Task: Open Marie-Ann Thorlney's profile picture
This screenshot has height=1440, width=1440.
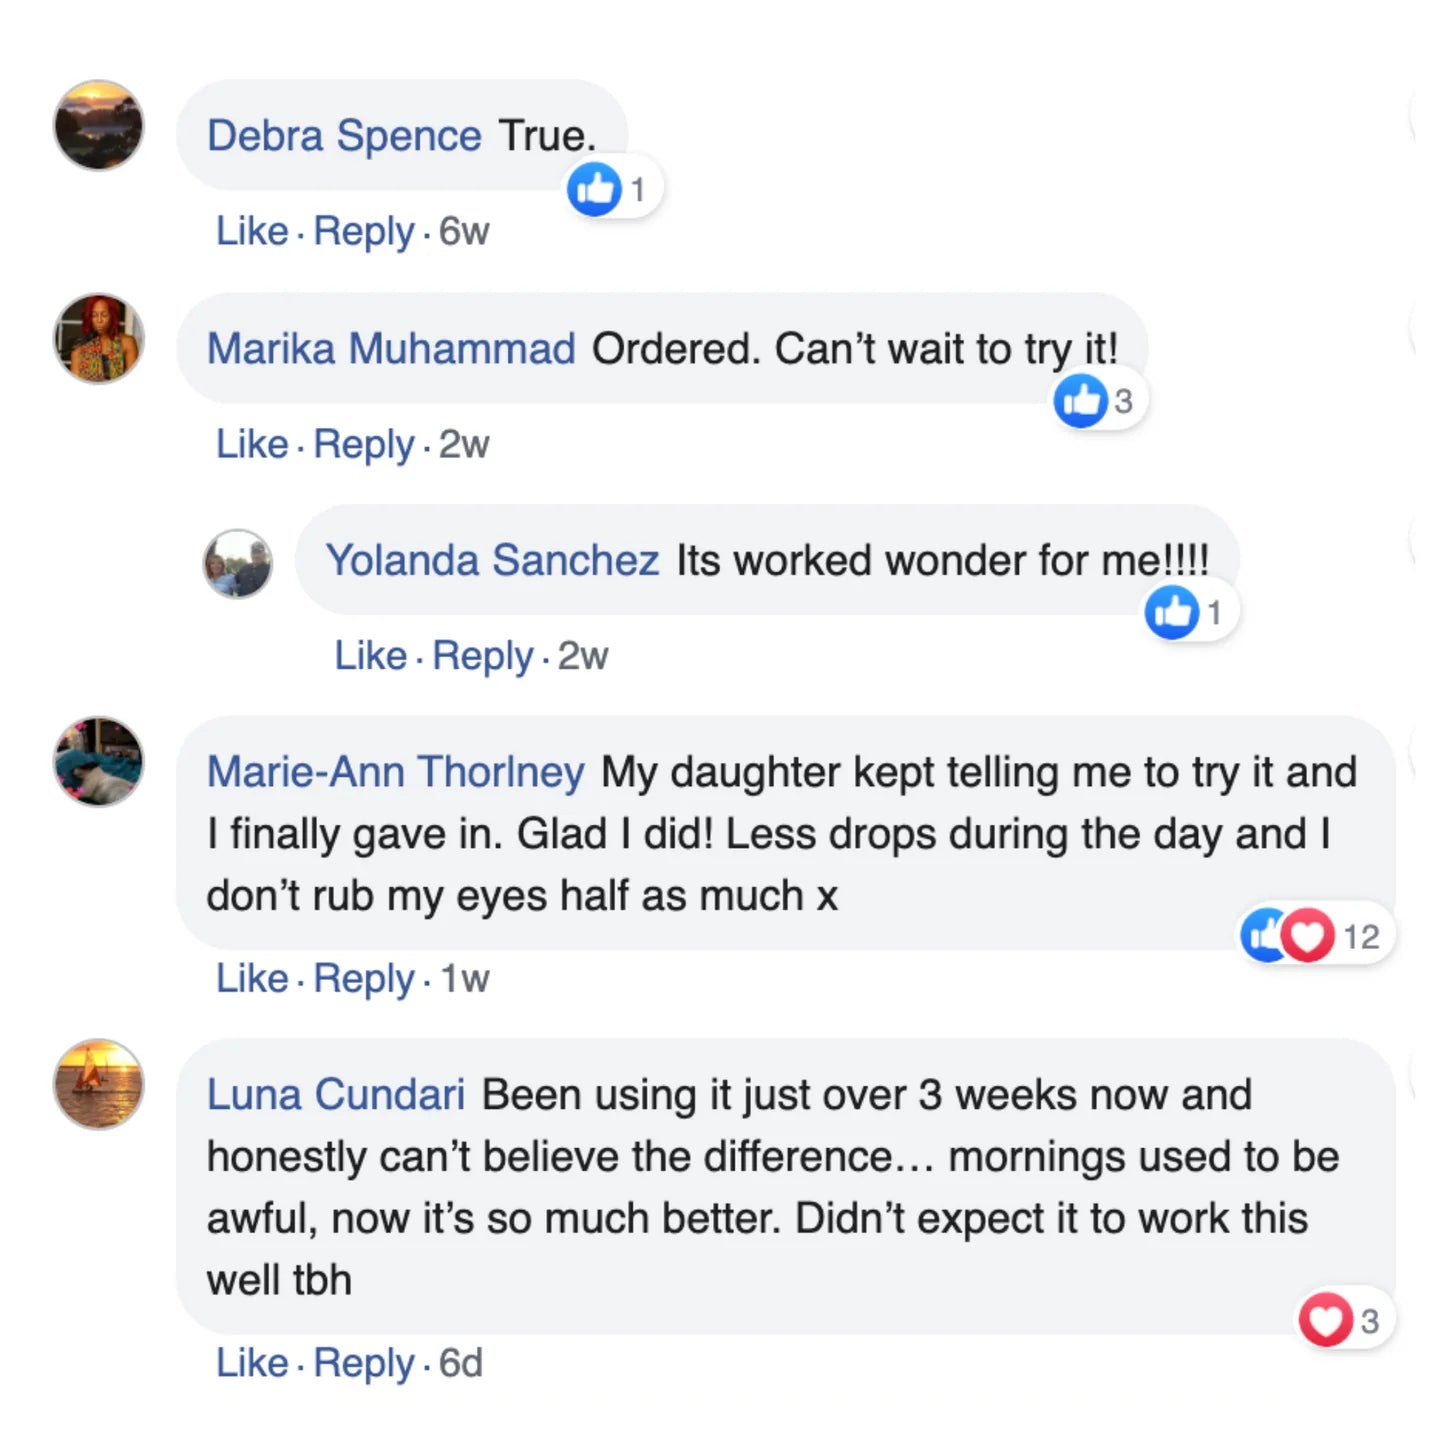Action: [x=98, y=761]
